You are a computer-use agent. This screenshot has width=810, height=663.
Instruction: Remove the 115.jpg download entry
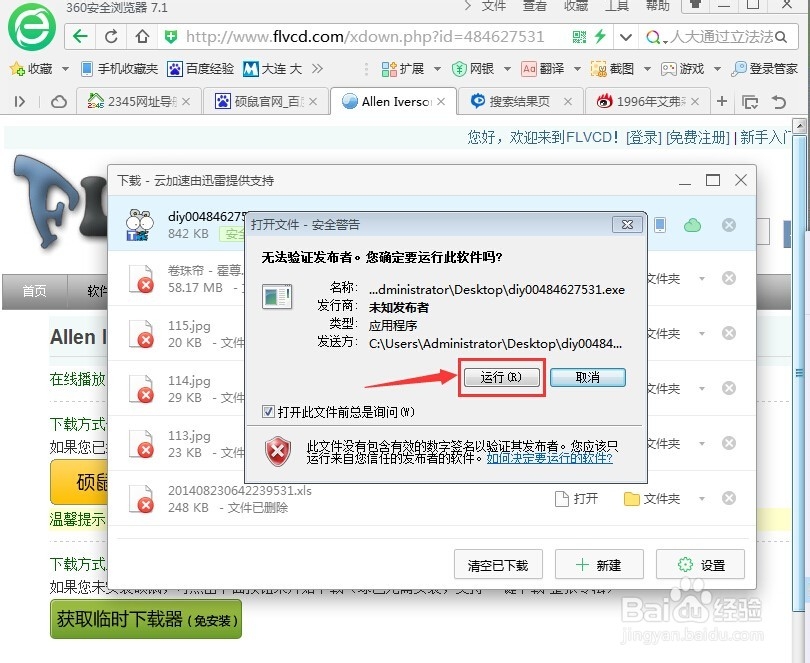point(729,333)
